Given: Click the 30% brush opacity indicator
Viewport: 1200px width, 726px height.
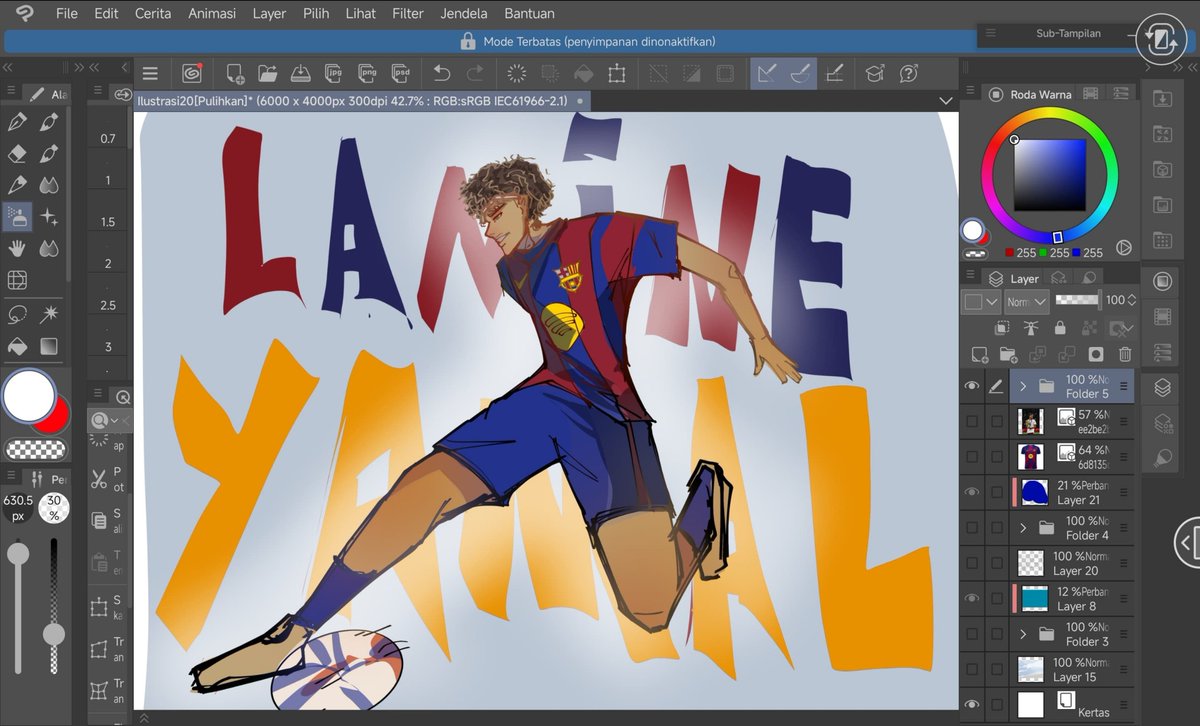Looking at the screenshot, I should pos(54,508).
